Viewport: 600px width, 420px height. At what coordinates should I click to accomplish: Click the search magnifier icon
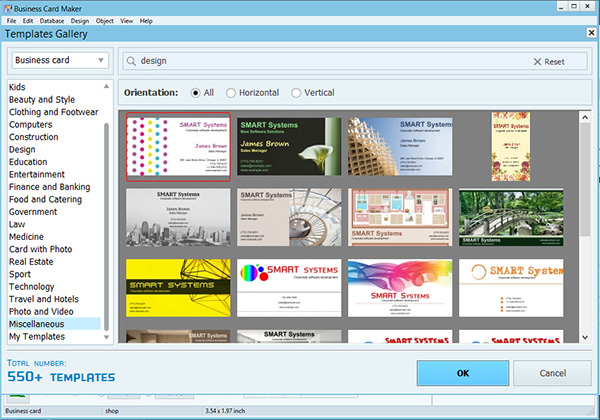point(130,61)
